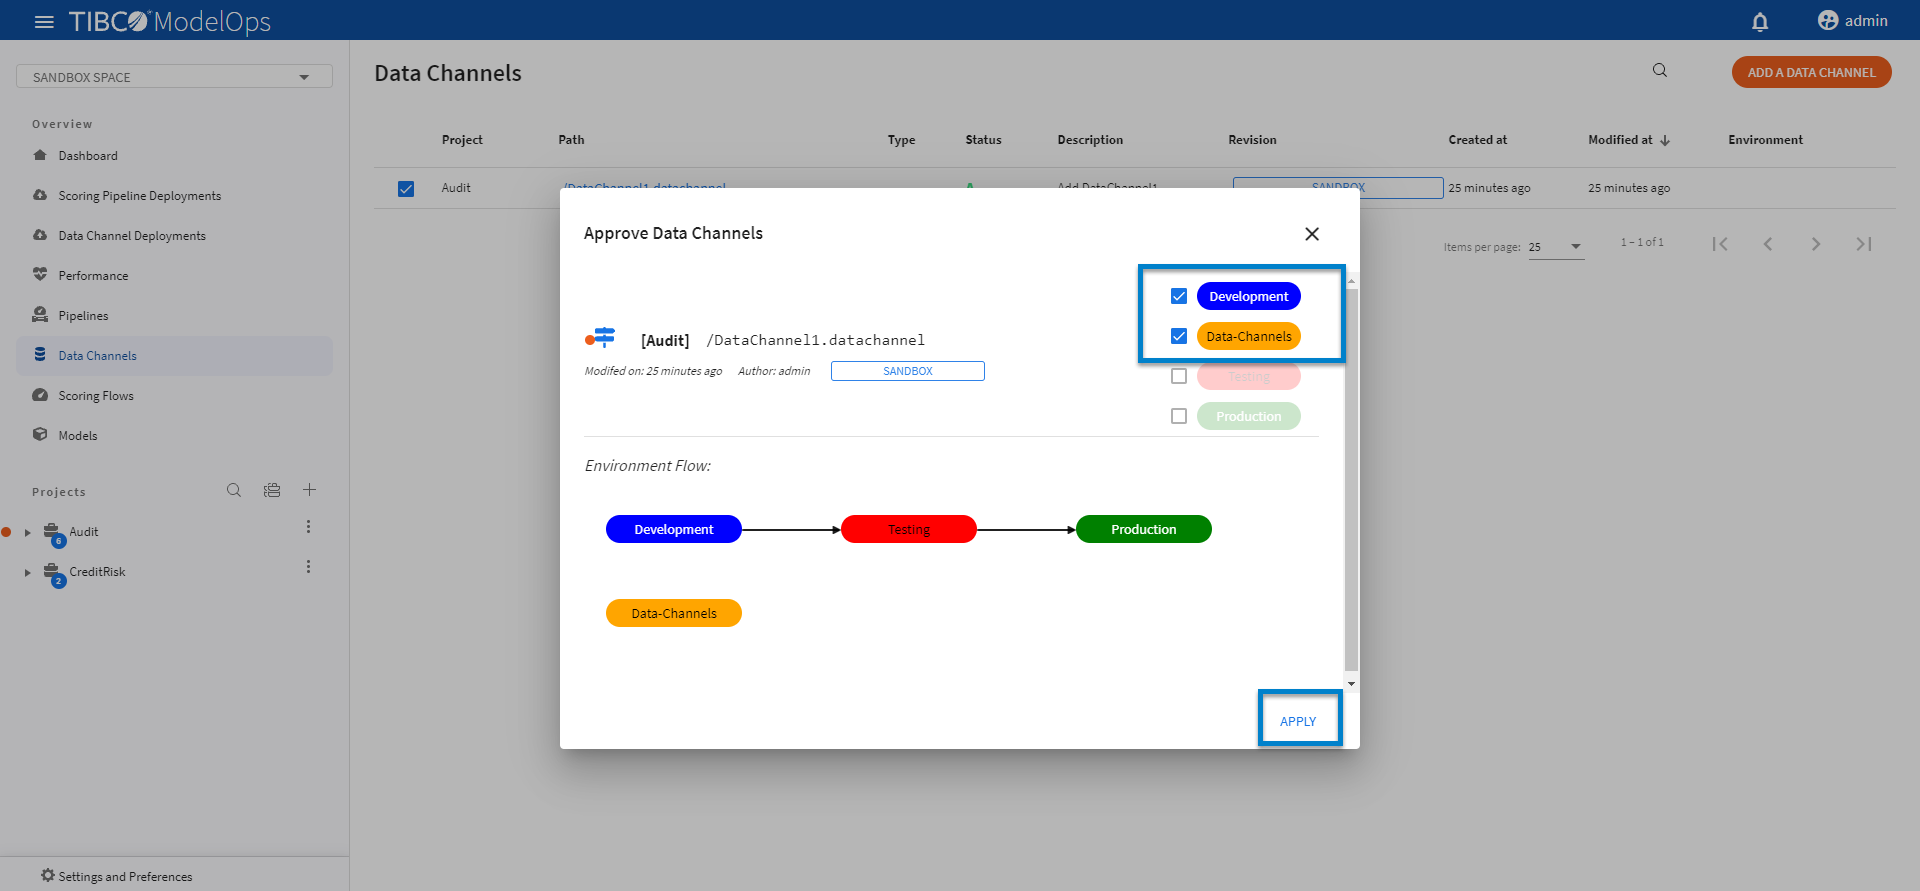The image size is (1920, 891).
Task: Open the hamburger navigation menu
Action: tap(44, 21)
